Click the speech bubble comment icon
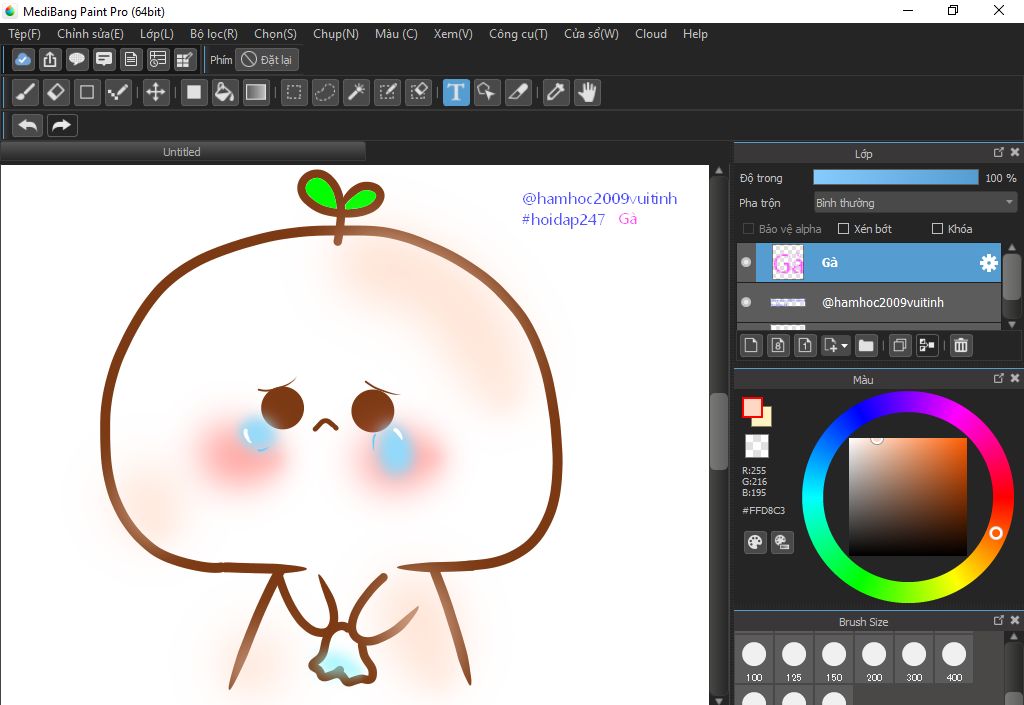Screen dimensions: 1024x705 pyautogui.click(x=76, y=59)
